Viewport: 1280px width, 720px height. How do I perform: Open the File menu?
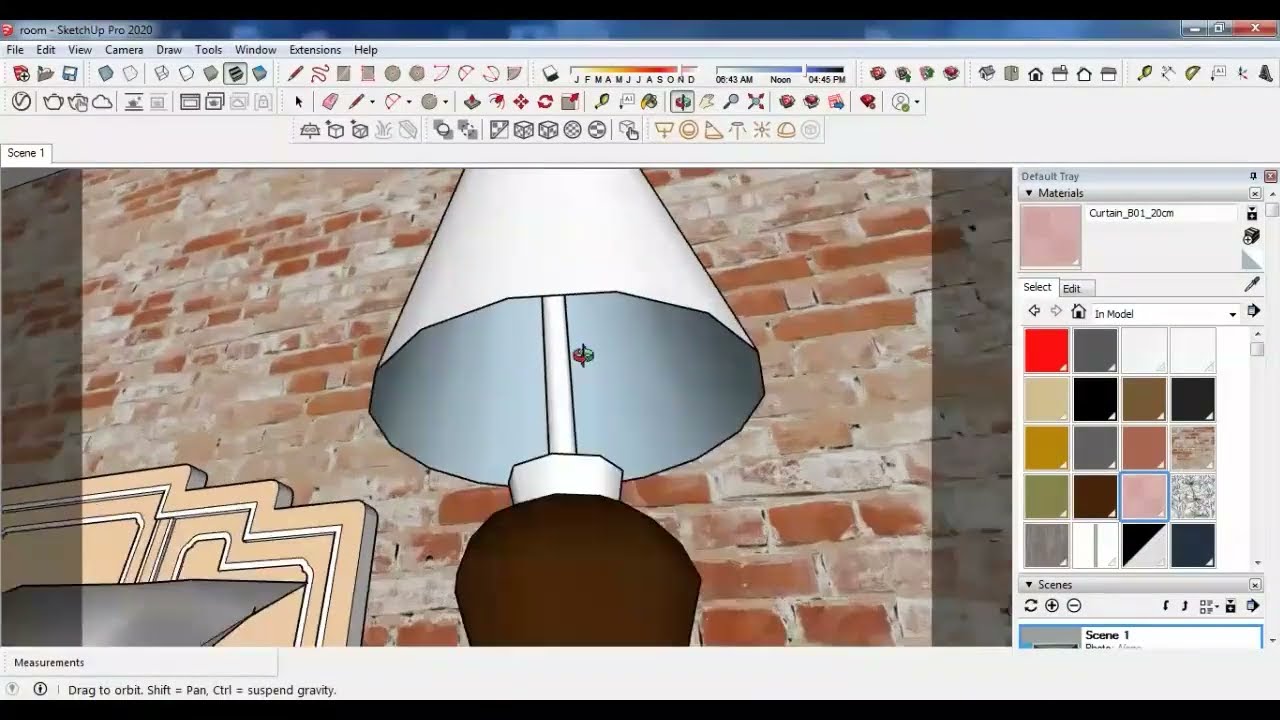click(x=15, y=50)
